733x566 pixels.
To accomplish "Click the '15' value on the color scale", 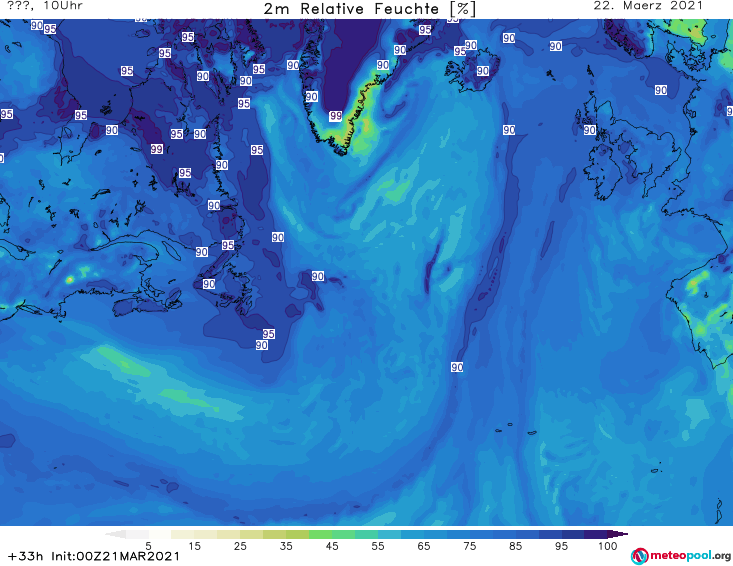I will [194, 546].
